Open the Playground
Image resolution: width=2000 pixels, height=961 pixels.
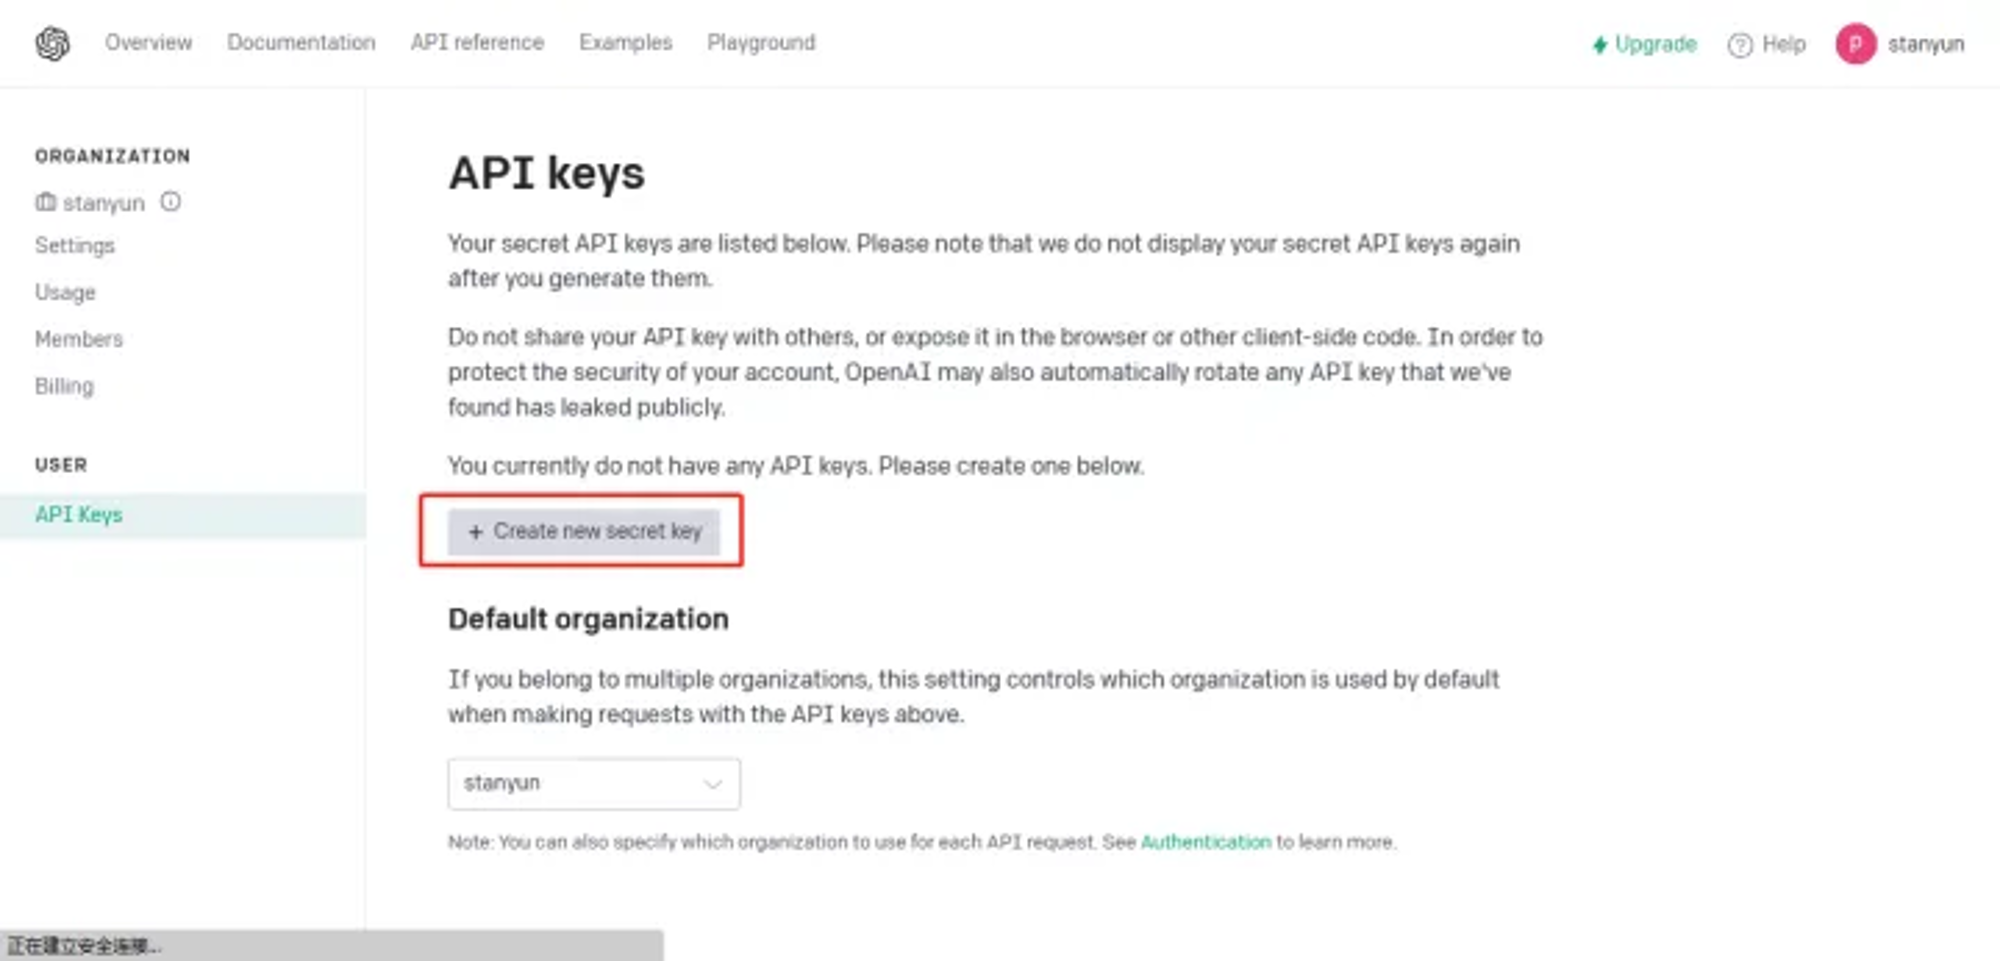pyautogui.click(x=761, y=43)
